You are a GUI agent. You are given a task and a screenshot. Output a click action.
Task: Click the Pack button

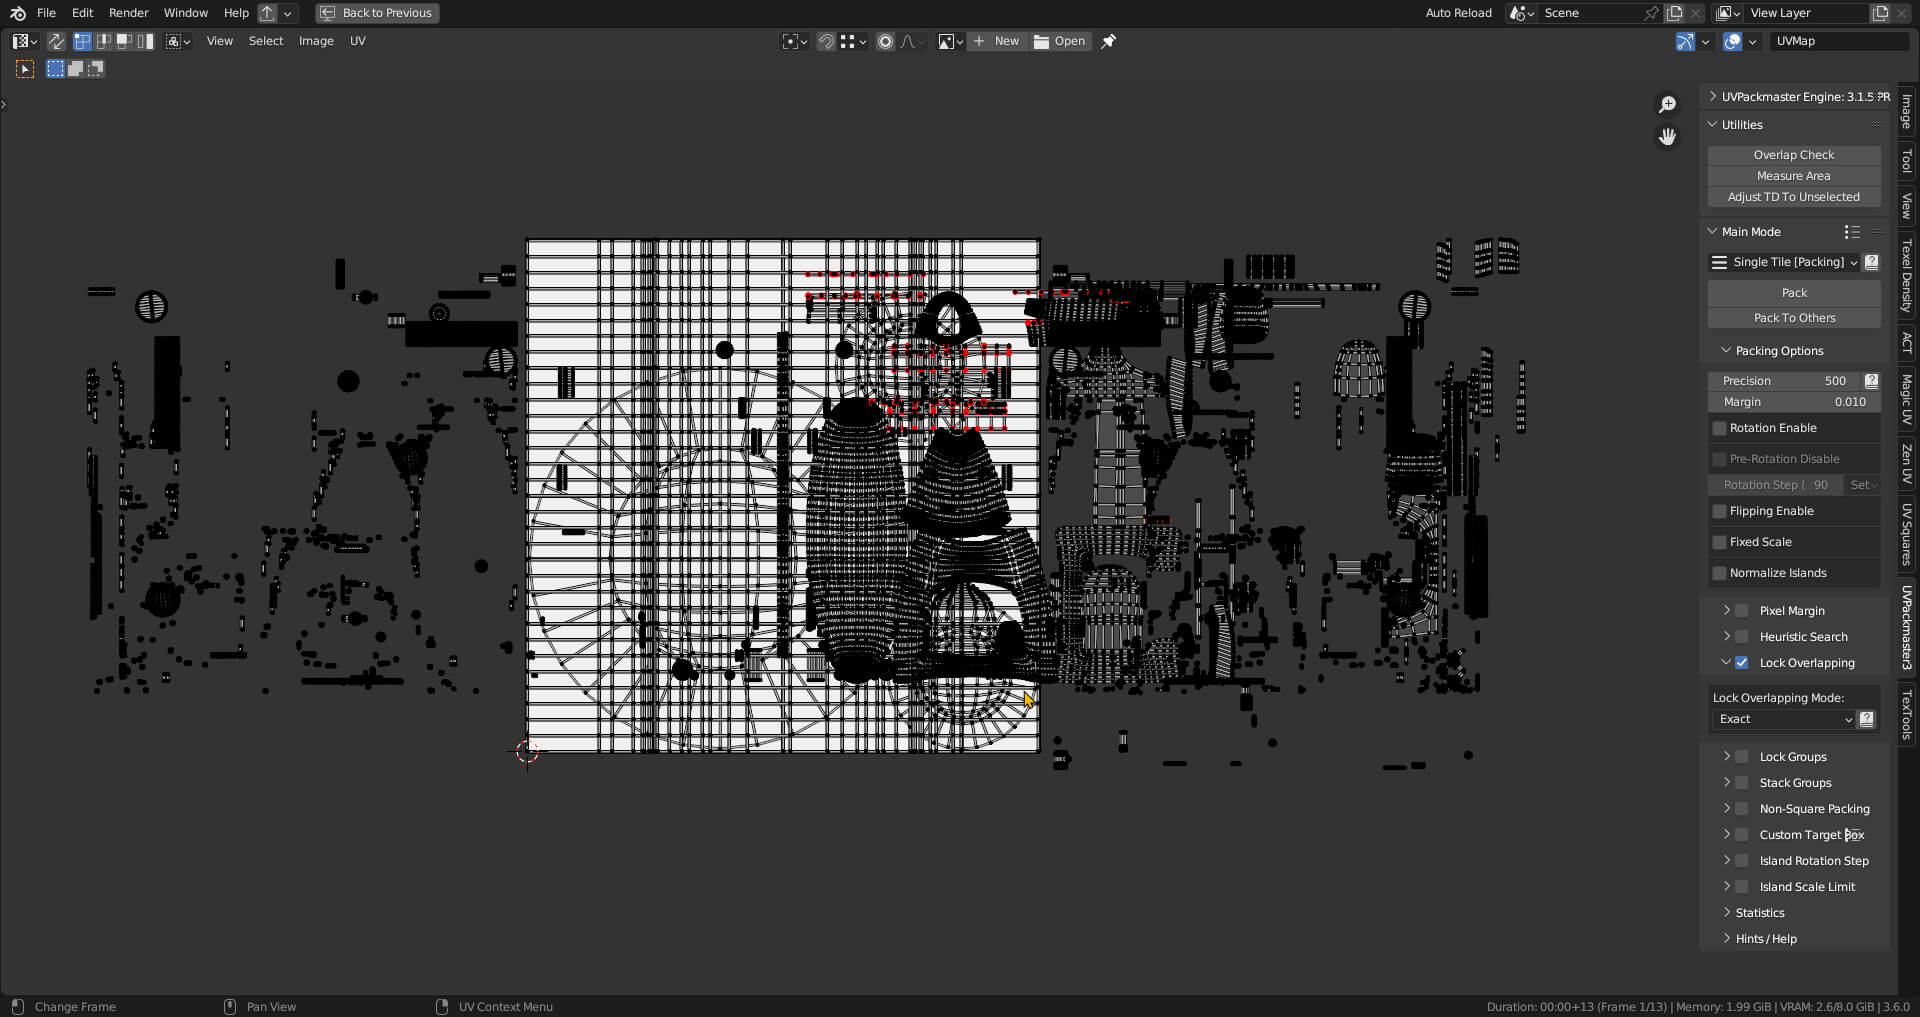1793,293
